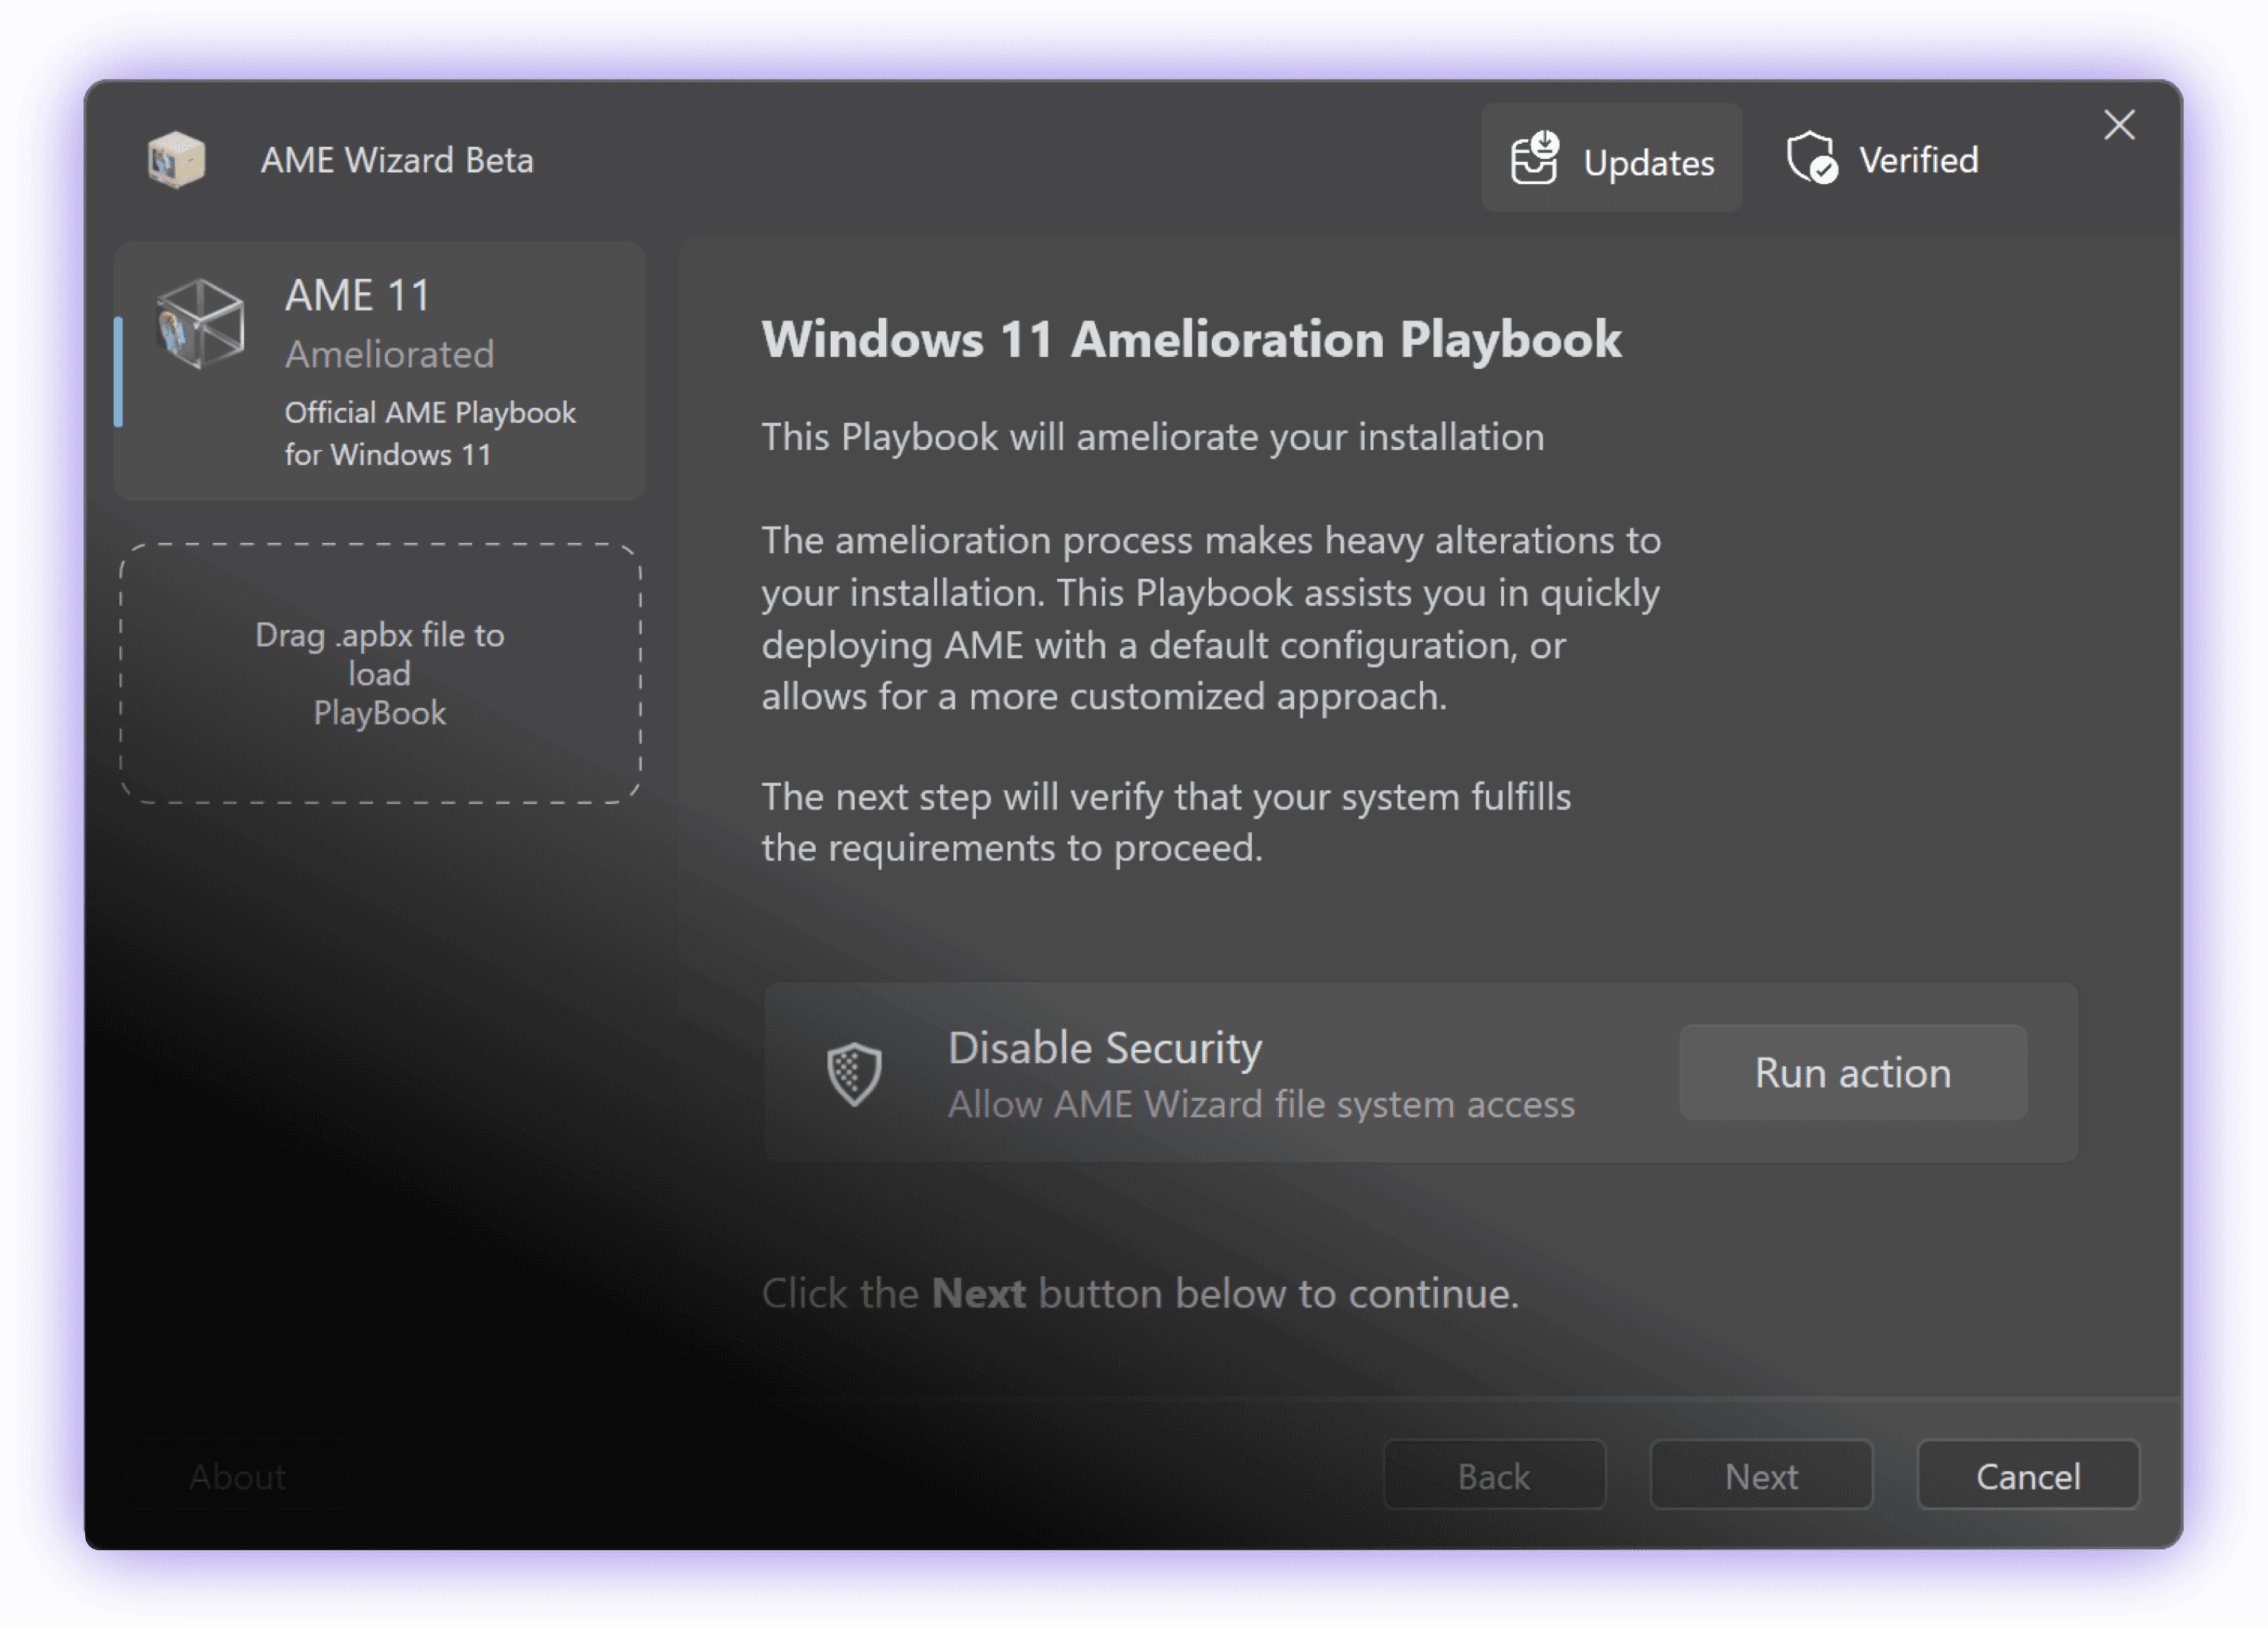
Task: Click the Updates download icon
Action: (x=1534, y=158)
